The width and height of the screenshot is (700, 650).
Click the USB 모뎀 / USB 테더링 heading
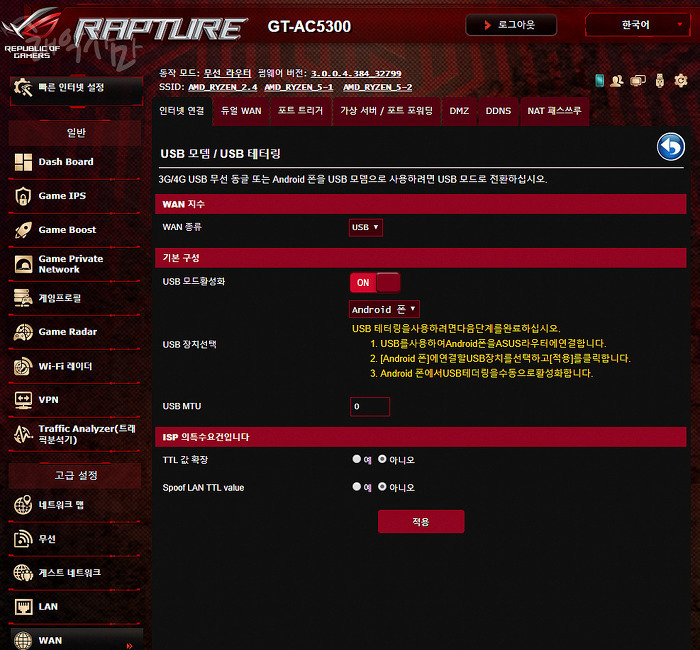221,154
